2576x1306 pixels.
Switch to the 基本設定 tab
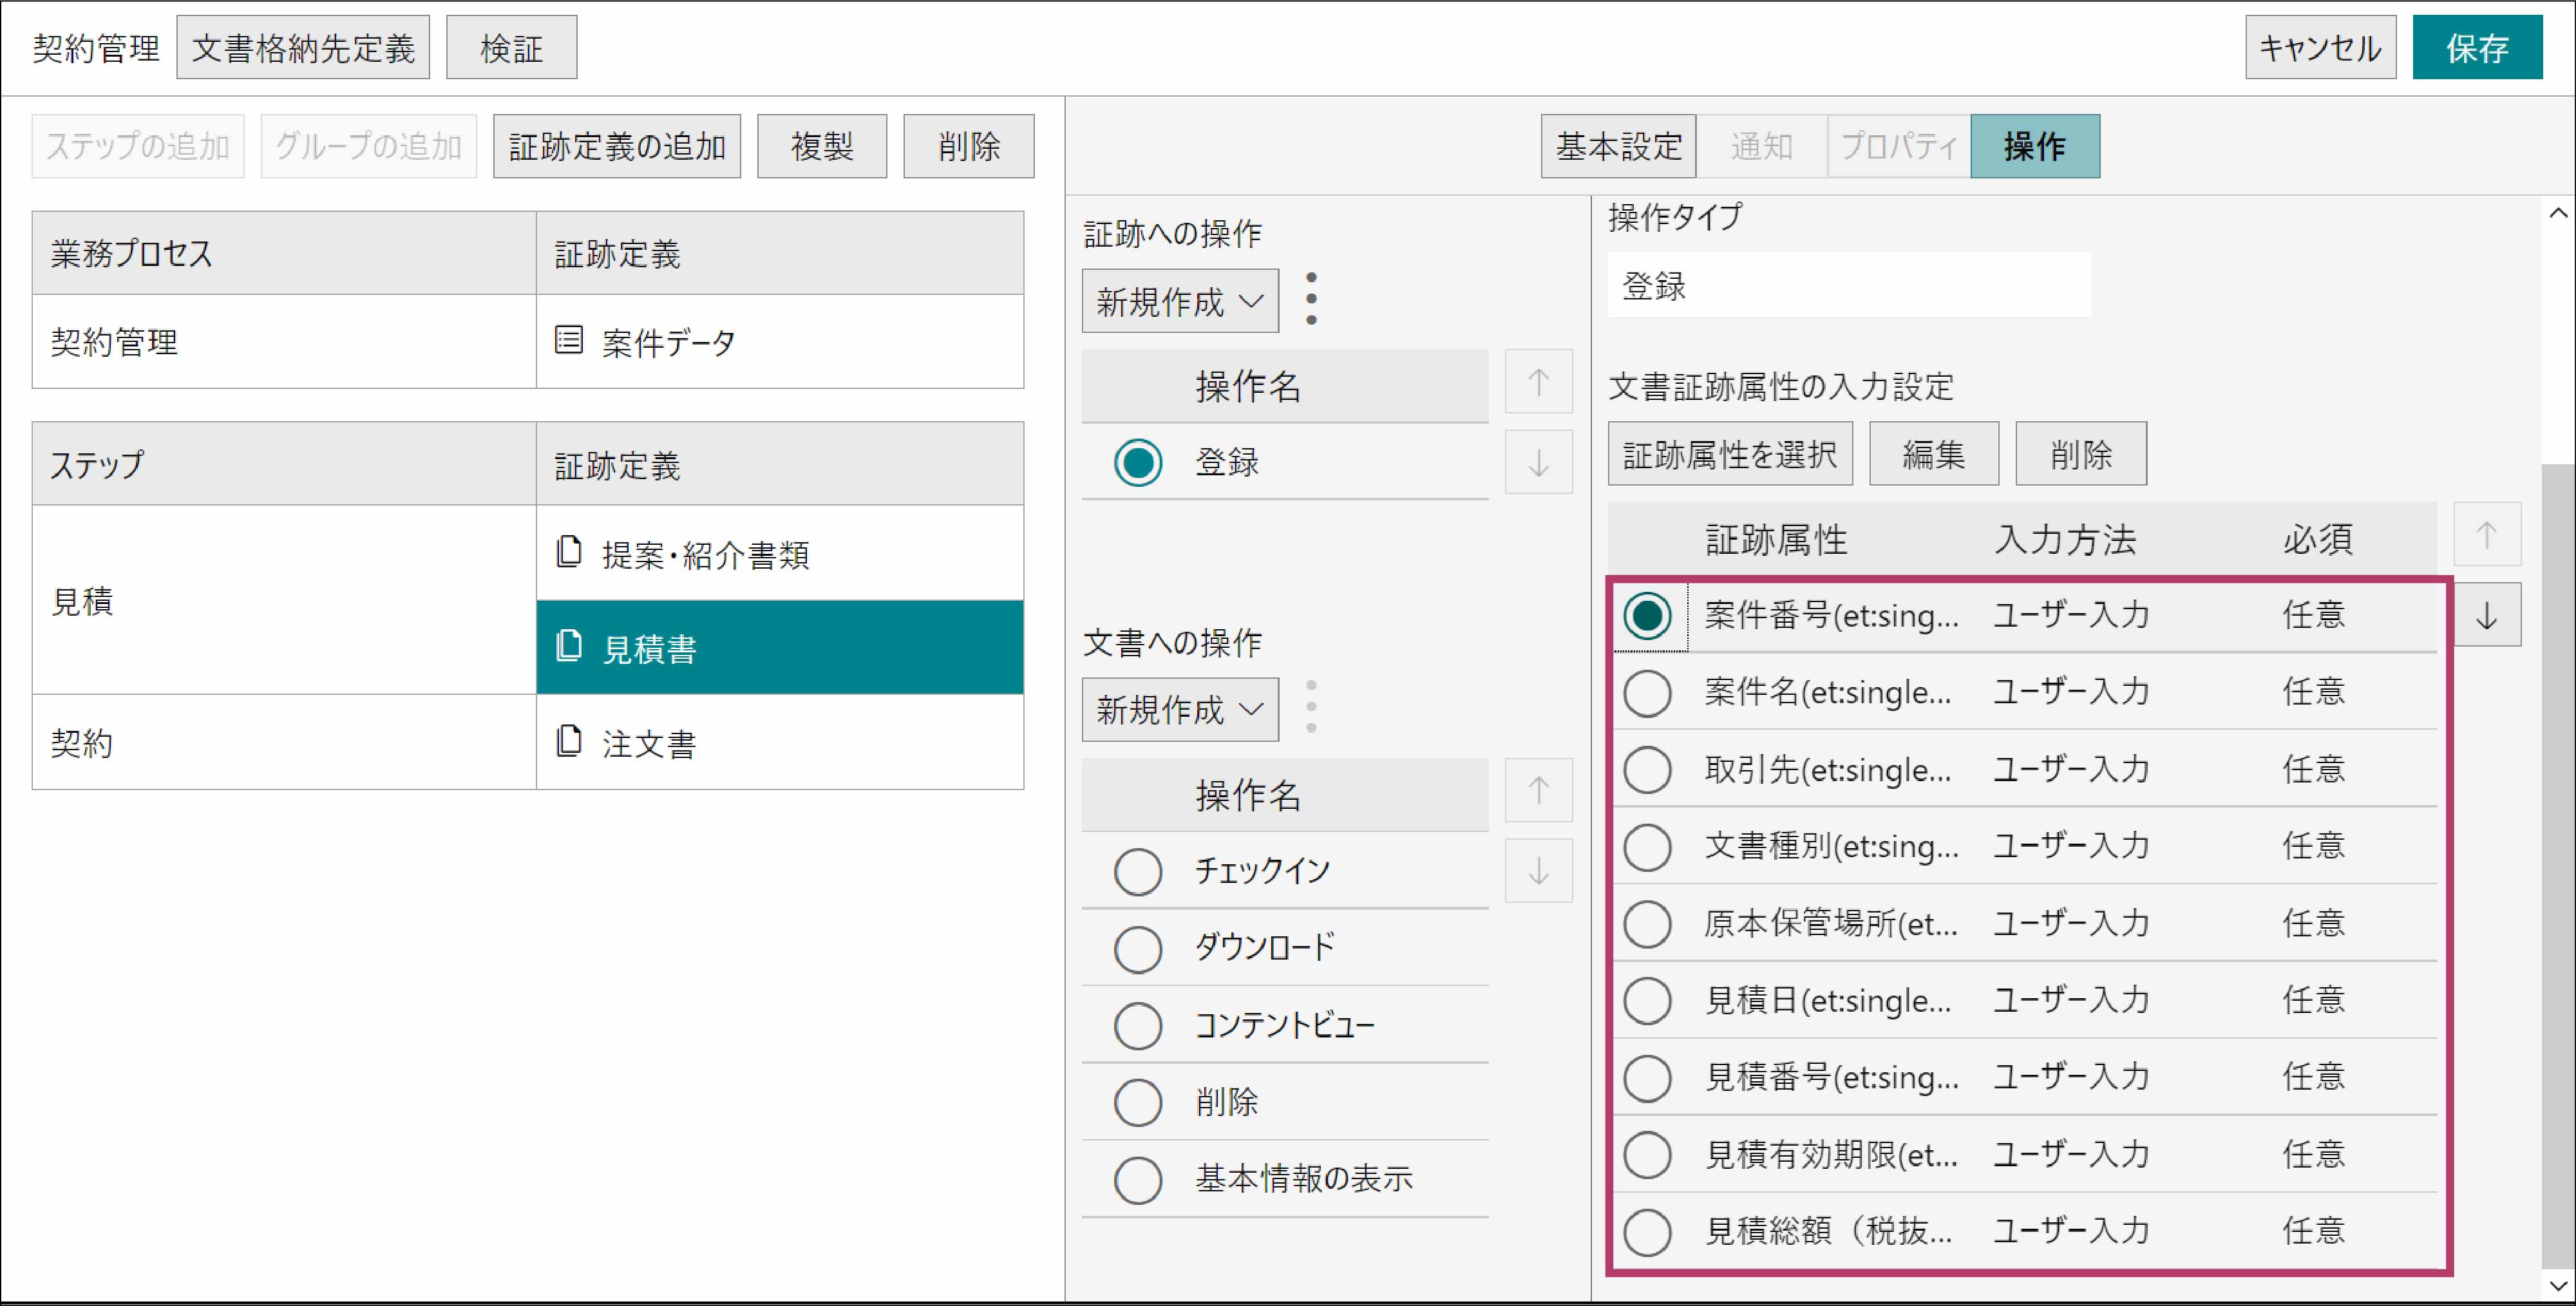click(x=1618, y=146)
